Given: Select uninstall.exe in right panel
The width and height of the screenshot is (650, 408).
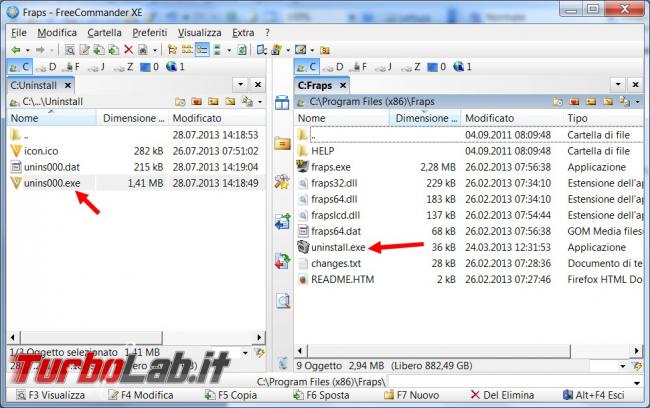Looking at the screenshot, I should [x=338, y=247].
